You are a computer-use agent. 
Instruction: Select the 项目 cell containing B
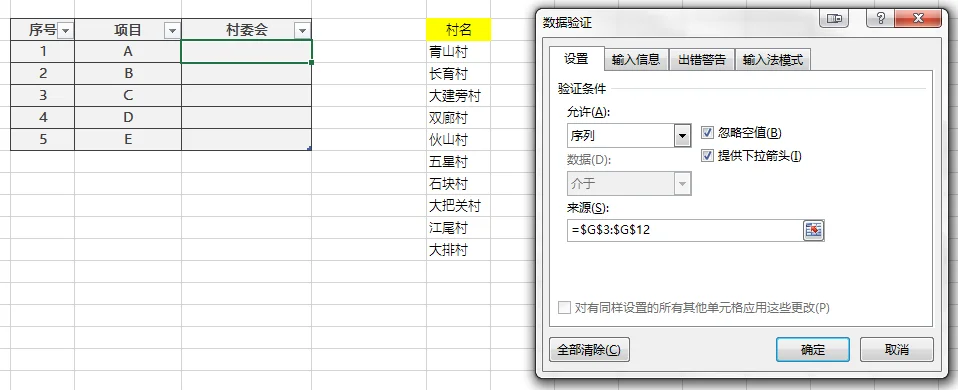pos(128,74)
